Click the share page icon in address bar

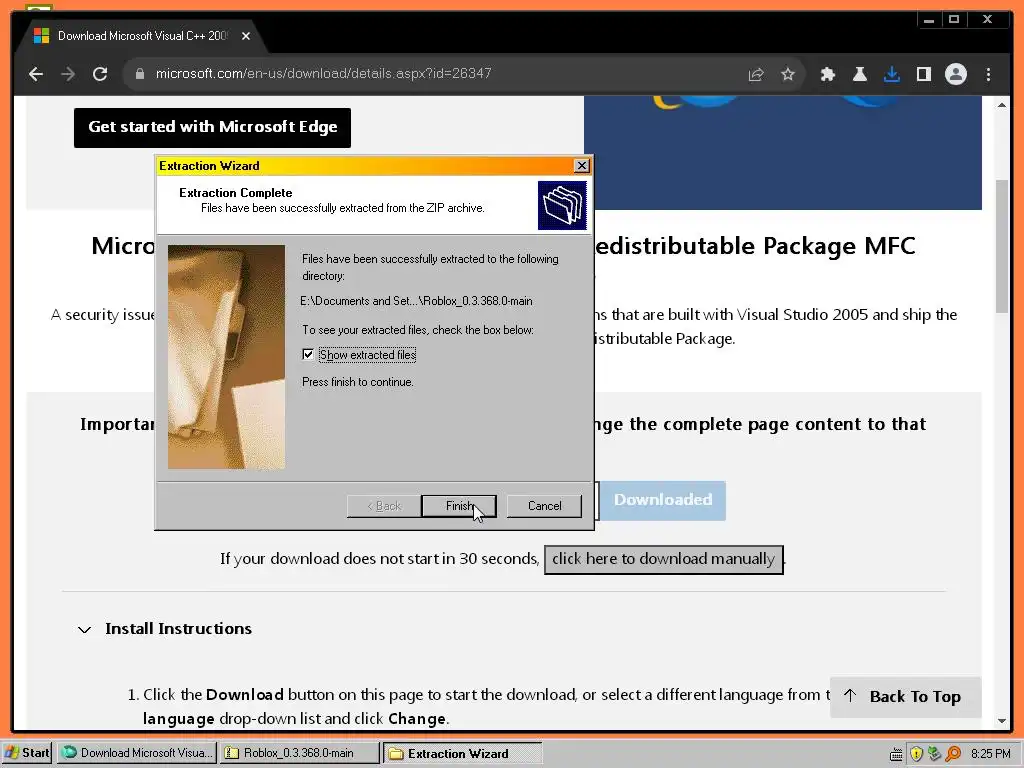[756, 74]
